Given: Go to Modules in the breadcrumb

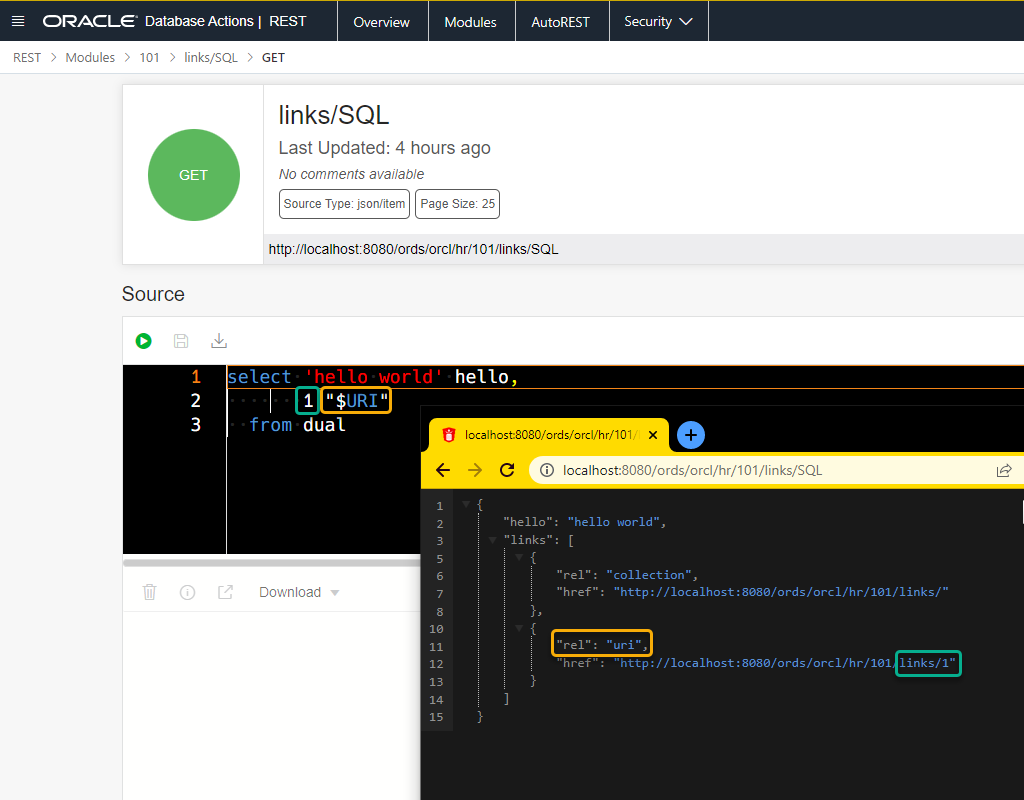Looking at the screenshot, I should [90, 57].
